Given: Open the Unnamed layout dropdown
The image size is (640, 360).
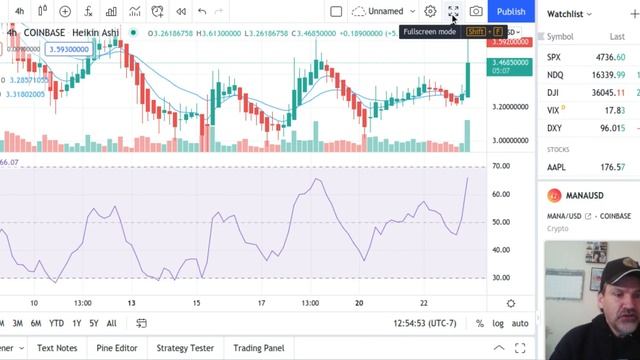Looking at the screenshot, I should pyautogui.click(x=384, y=11).
